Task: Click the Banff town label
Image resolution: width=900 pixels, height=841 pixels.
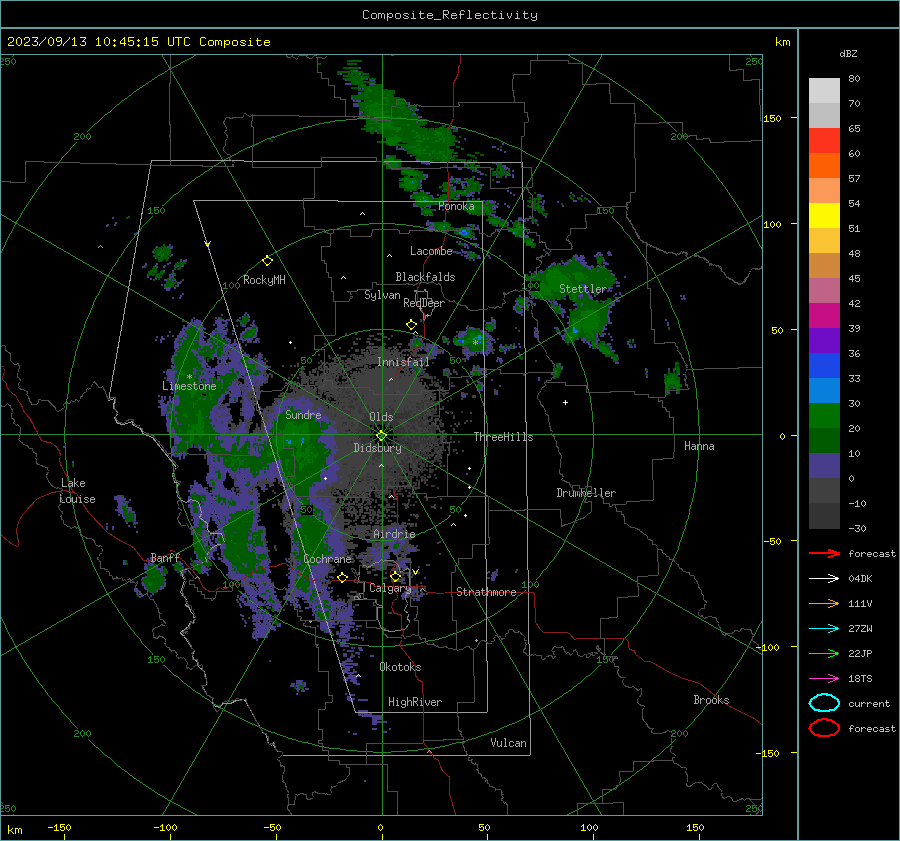Action: 165,557
